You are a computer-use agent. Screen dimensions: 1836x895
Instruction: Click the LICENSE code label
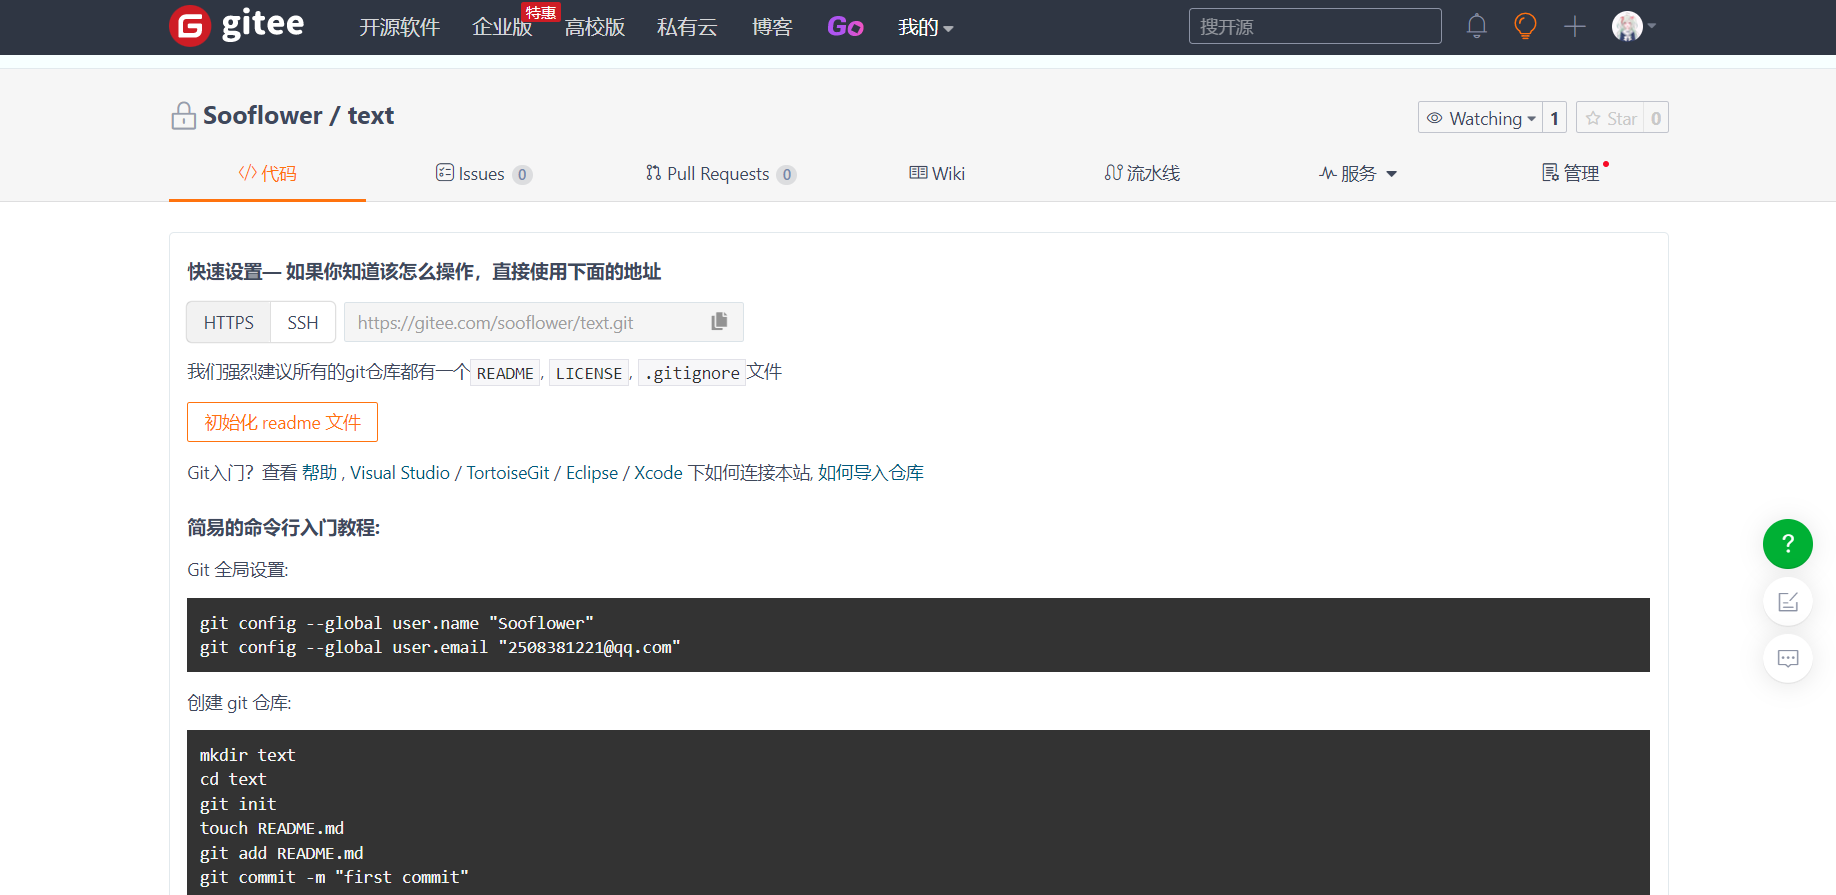(589, 373)
